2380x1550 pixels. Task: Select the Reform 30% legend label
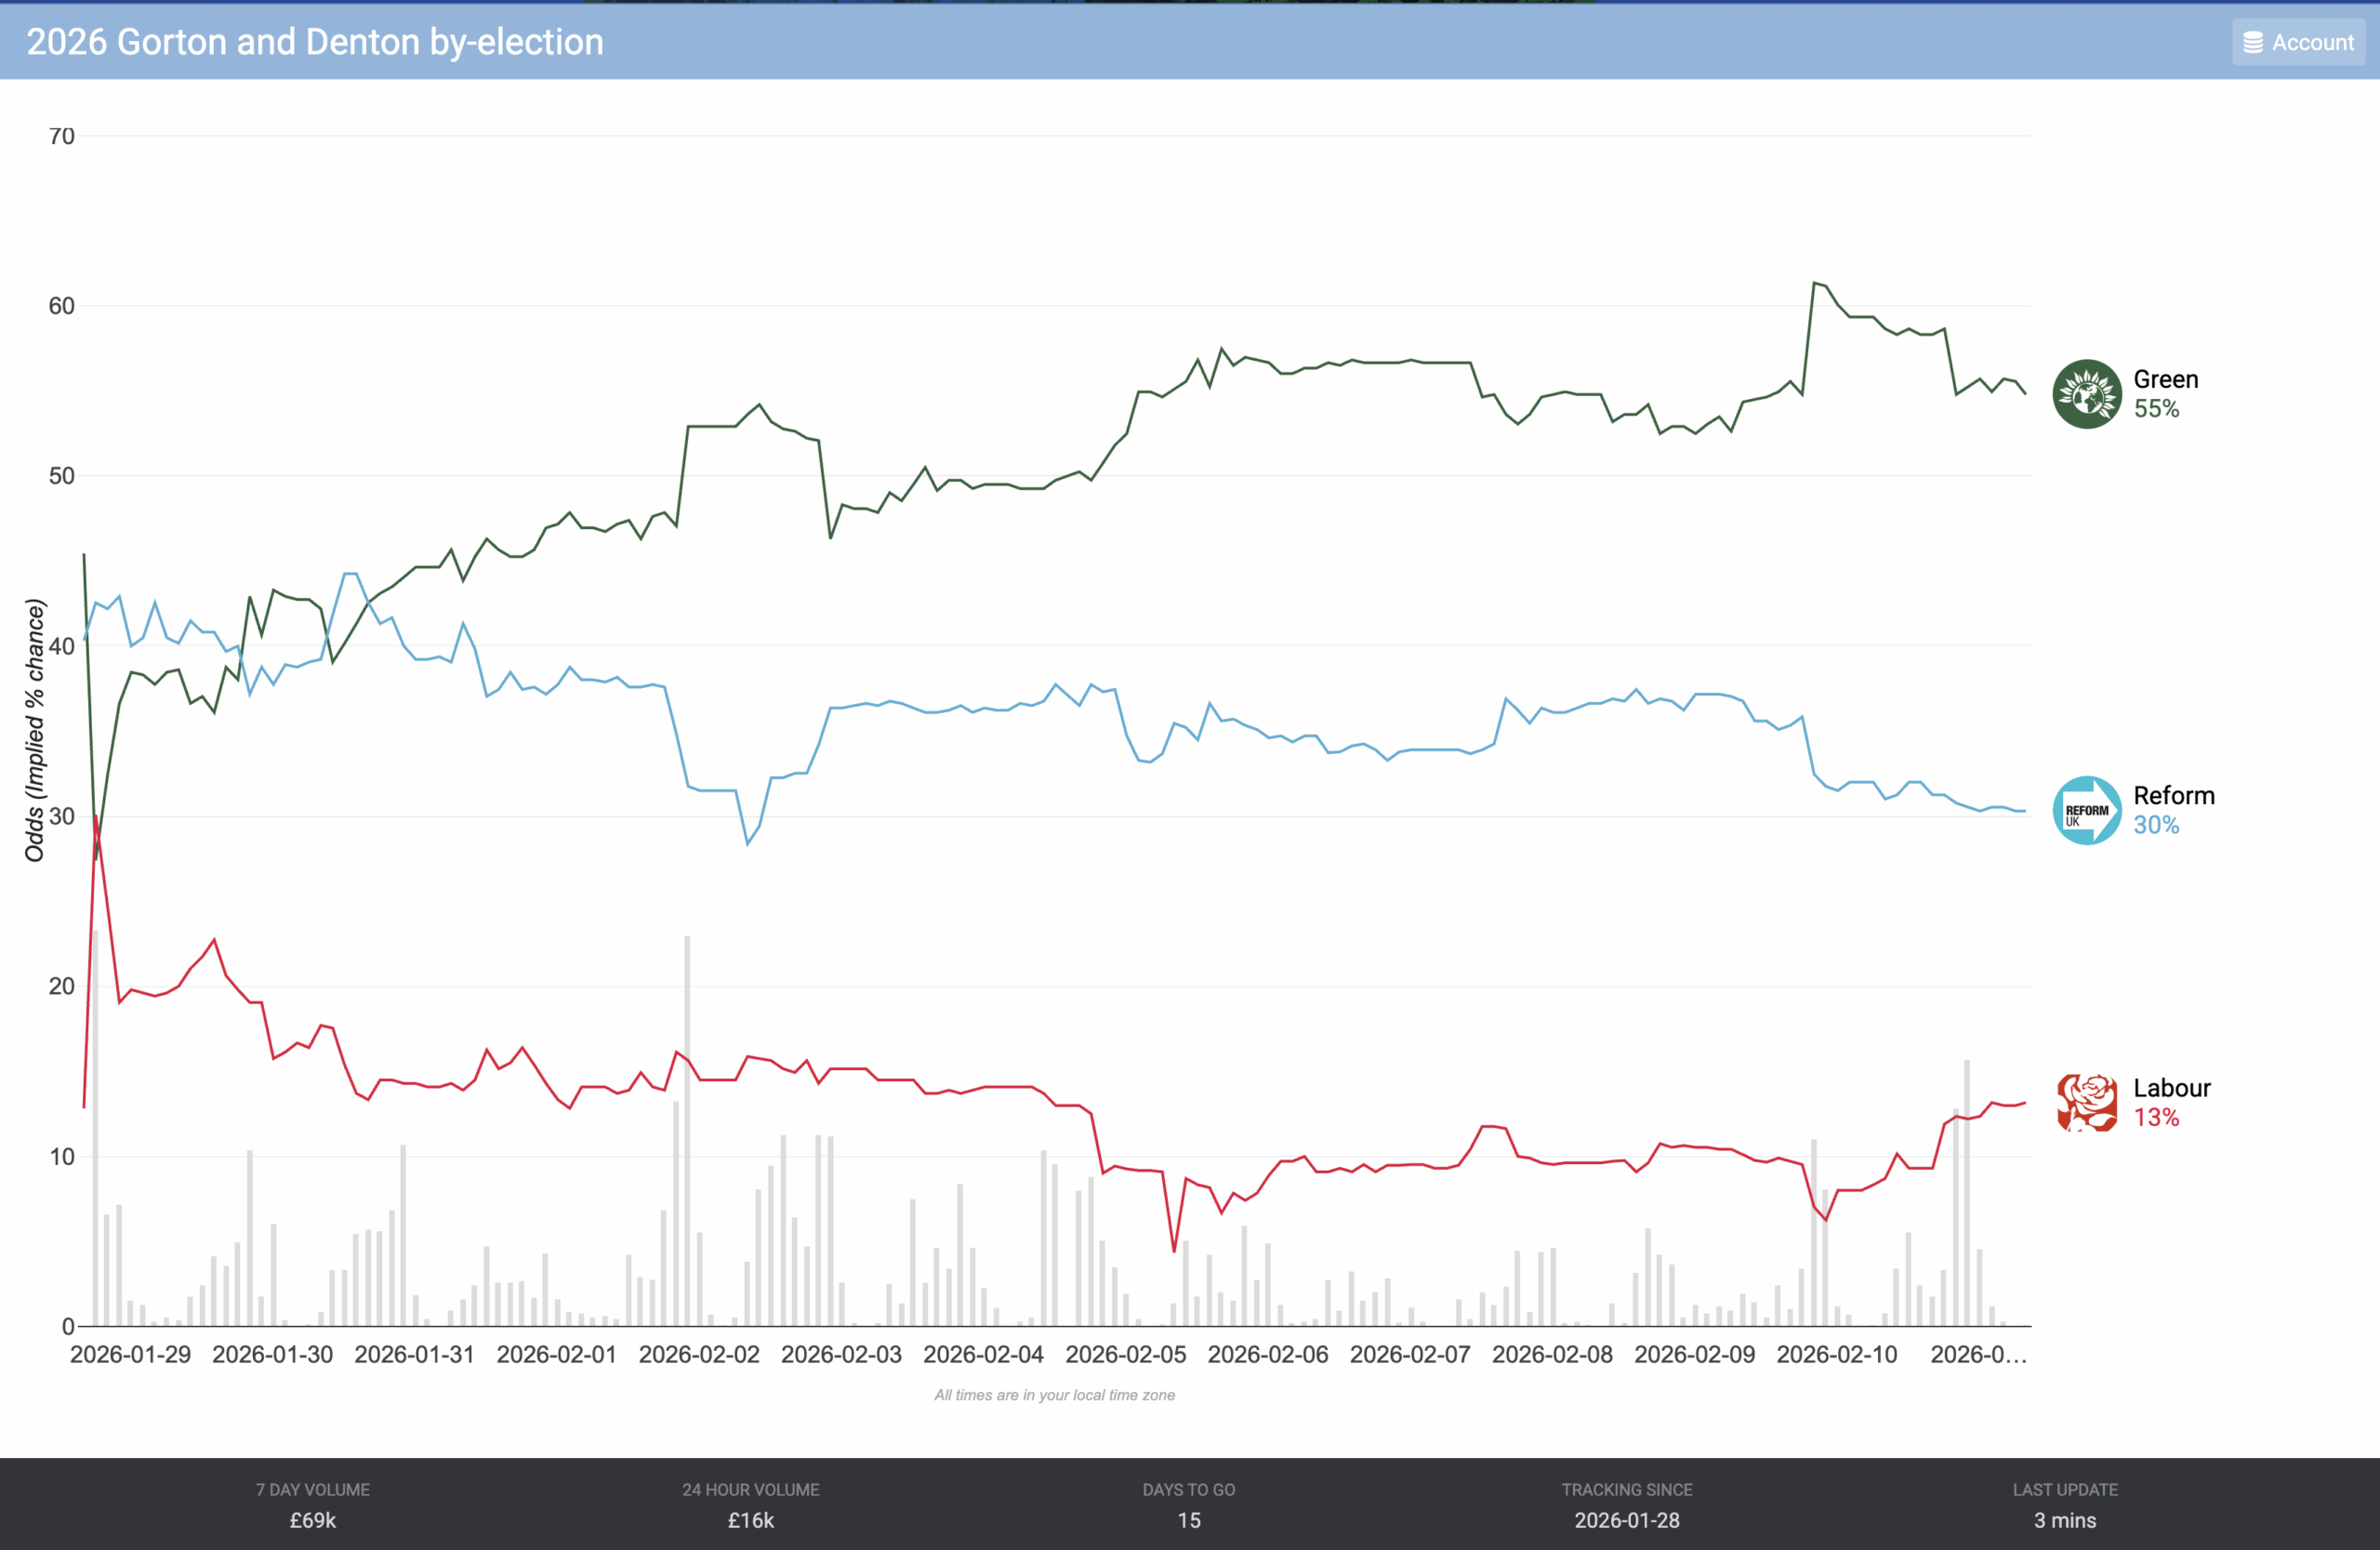coord(2173,810)
